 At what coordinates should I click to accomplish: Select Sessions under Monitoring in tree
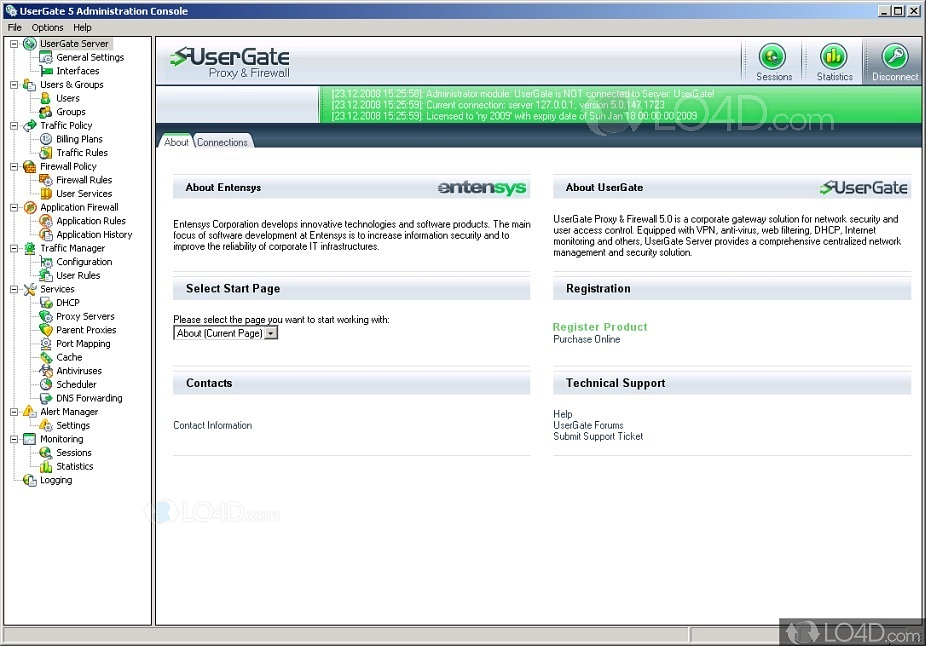pos(74,452)
